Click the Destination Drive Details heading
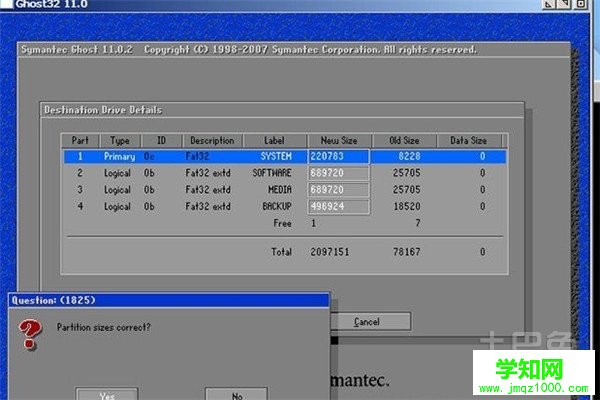The image size is (600, 400). pos(103,110)
